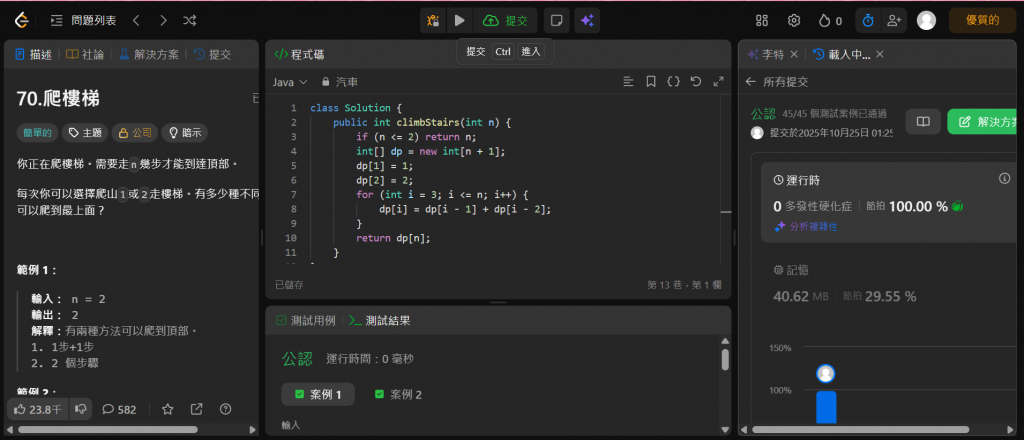Like the problem thumbs up 23.8千
The image size is (1024, 440).
[x=37, y=409]
